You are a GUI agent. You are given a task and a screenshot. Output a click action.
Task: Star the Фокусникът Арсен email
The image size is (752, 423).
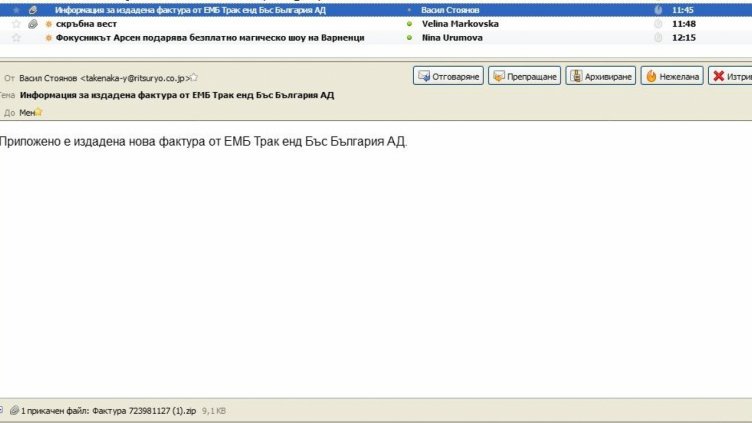(16, 38)
